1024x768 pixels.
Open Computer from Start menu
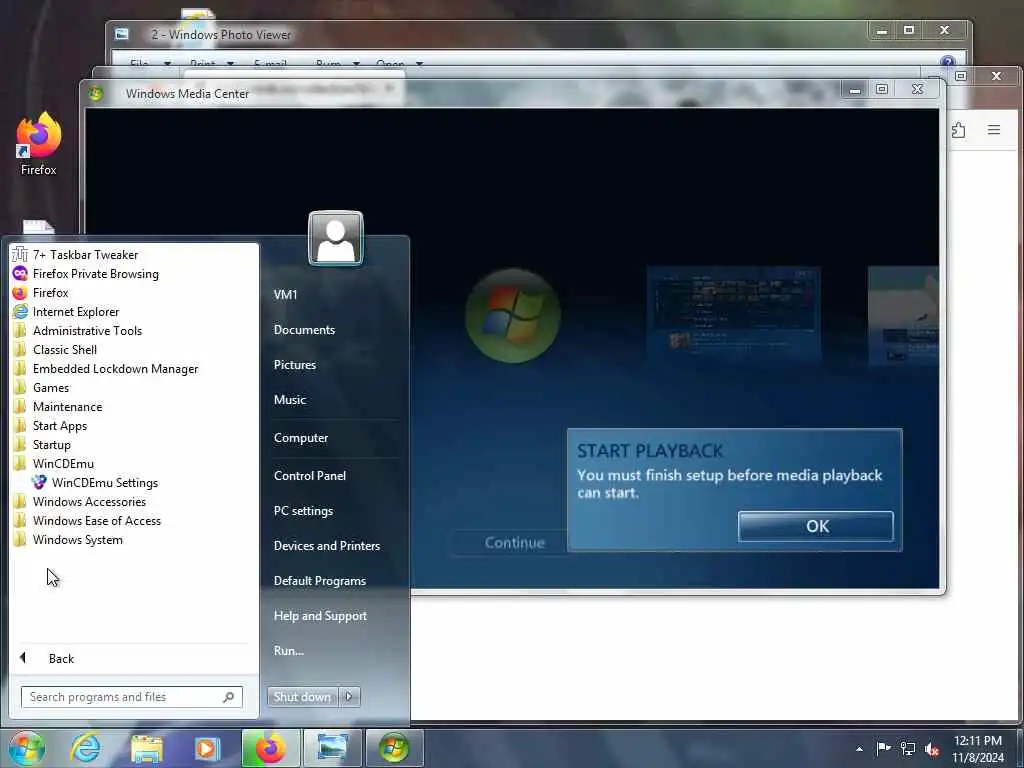(x=301, y=438)
